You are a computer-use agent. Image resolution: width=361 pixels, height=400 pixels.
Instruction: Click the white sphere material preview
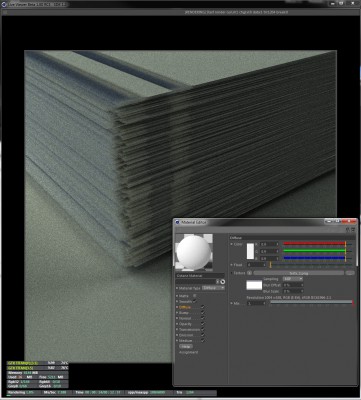click(194, 252)
